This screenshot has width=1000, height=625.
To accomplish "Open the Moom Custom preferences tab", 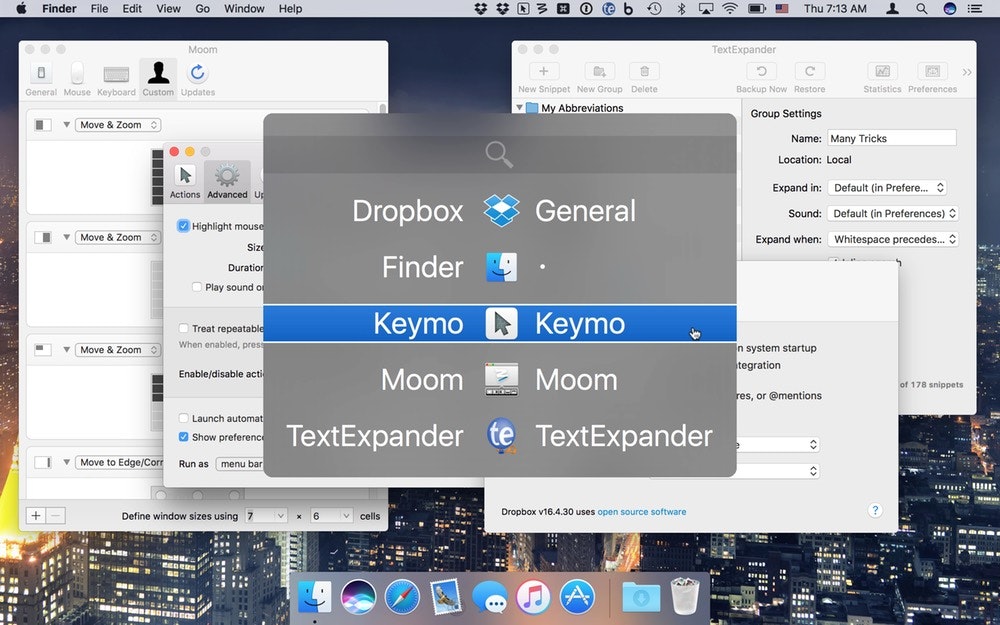I will point(158,79).
